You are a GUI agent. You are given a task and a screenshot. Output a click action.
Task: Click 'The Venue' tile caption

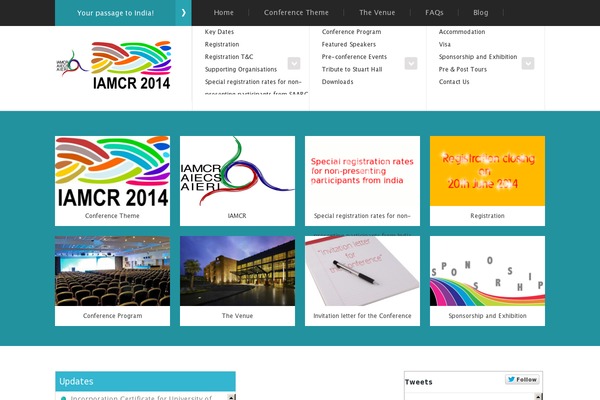237,316
